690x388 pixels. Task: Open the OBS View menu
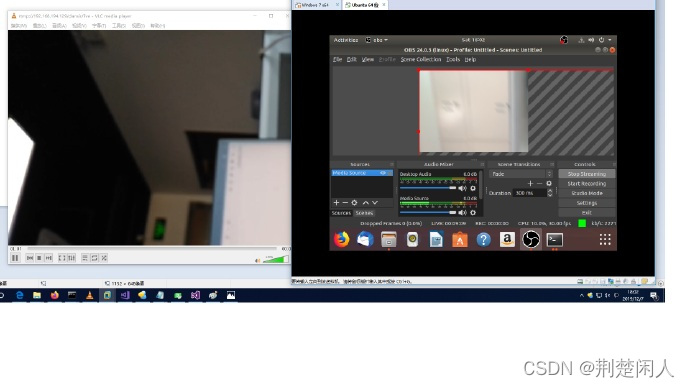click(x=368, y=59)
